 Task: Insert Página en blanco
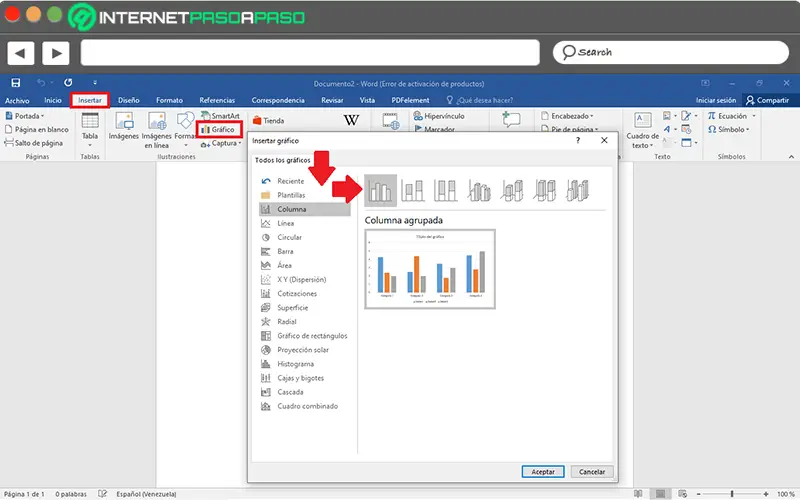[37, 130]
